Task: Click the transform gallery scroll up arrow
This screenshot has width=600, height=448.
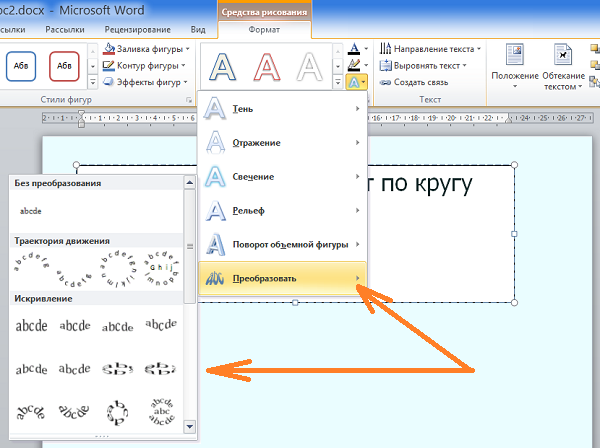Action: (x=189, y=182)
